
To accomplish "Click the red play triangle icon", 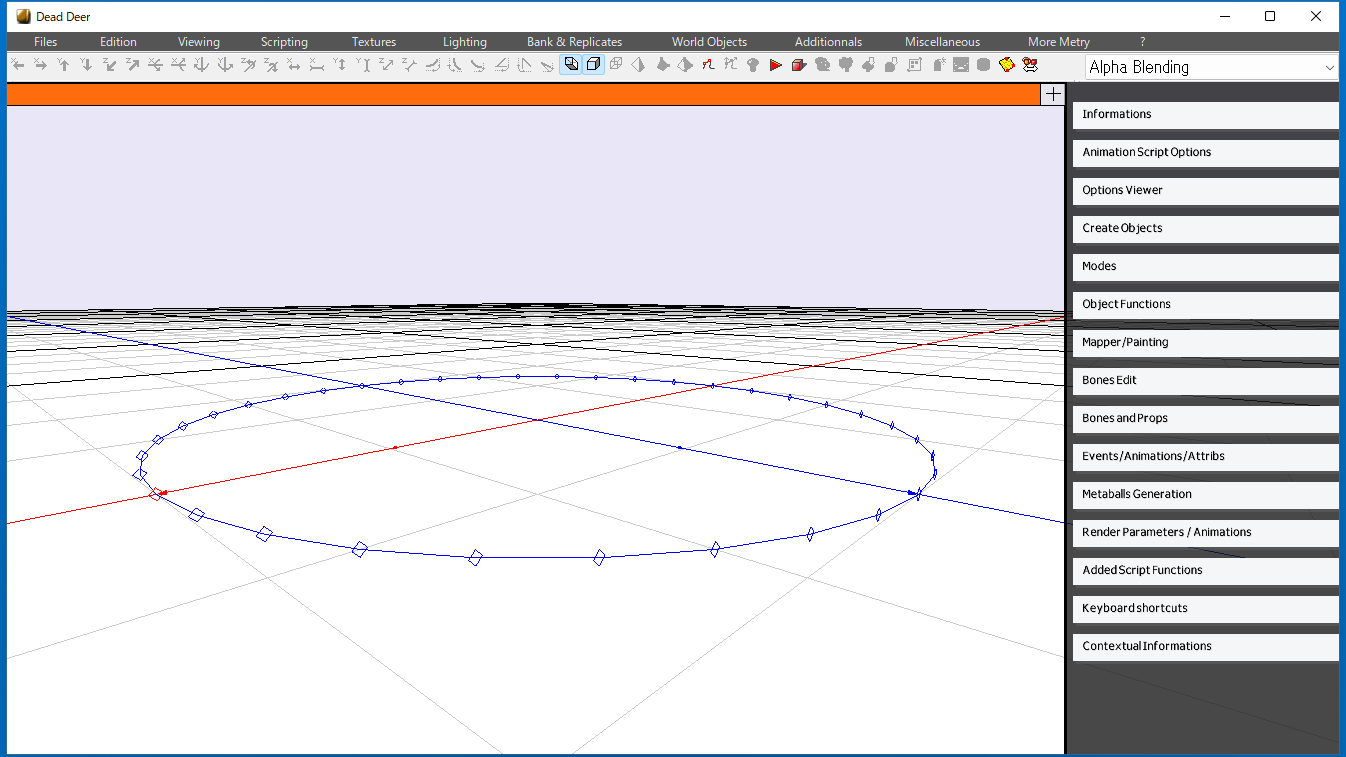I will coord(776,65).
